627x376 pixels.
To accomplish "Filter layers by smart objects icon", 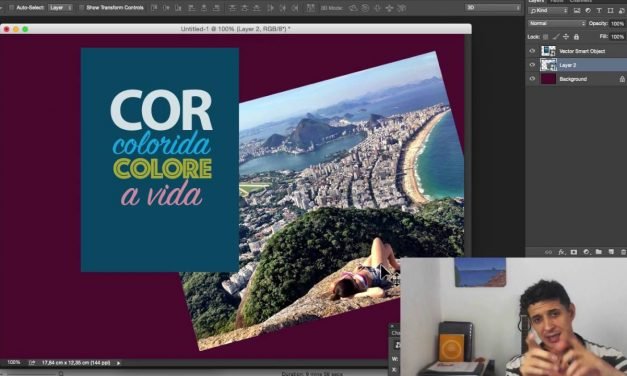I will pos(621,11).
